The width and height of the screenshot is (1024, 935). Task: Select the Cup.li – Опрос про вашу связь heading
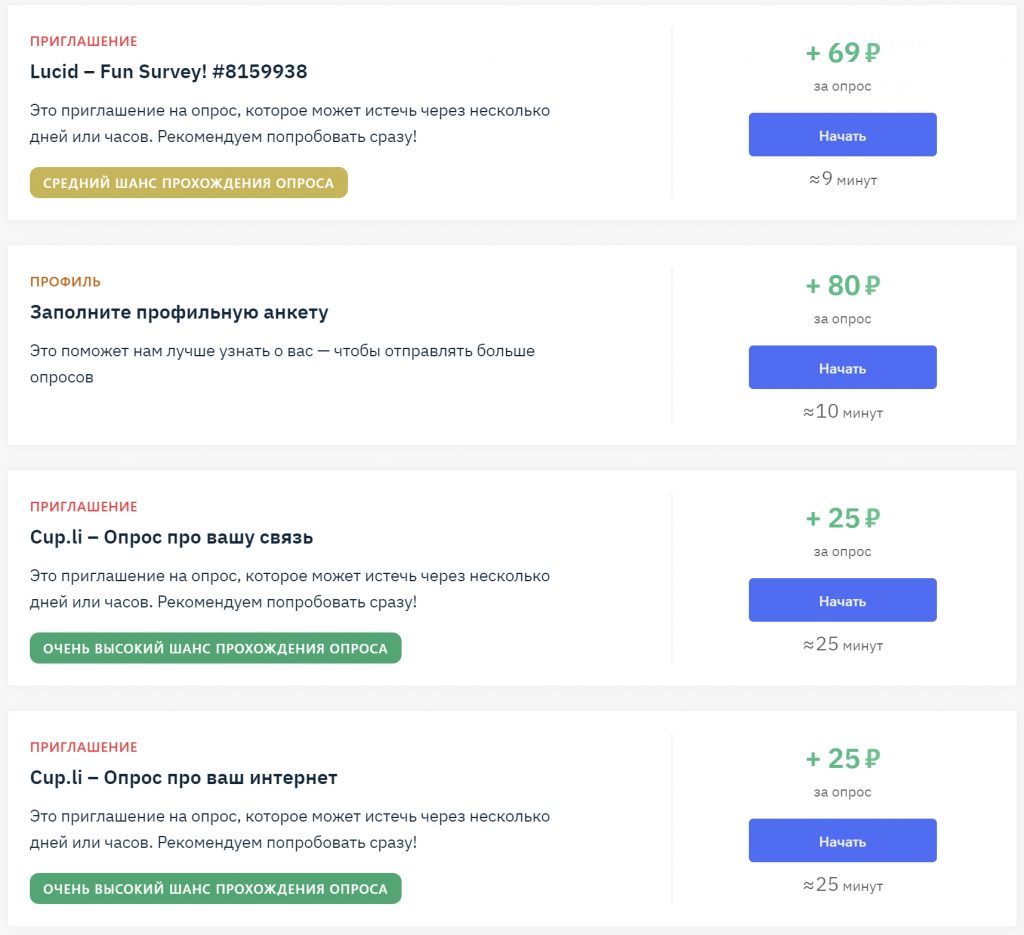coord(171,538)
